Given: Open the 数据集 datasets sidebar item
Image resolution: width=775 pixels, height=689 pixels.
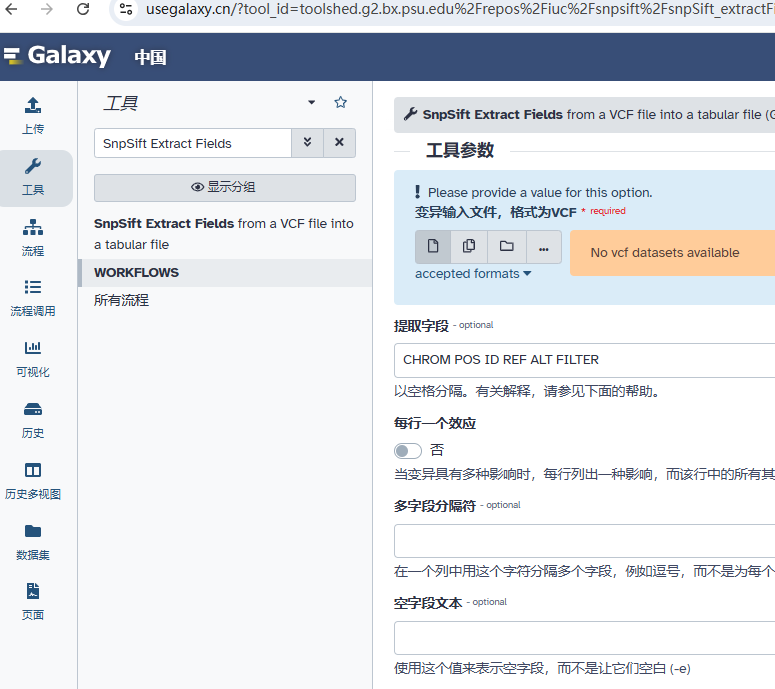Looking at the screenshot, I should coord(33,543).
